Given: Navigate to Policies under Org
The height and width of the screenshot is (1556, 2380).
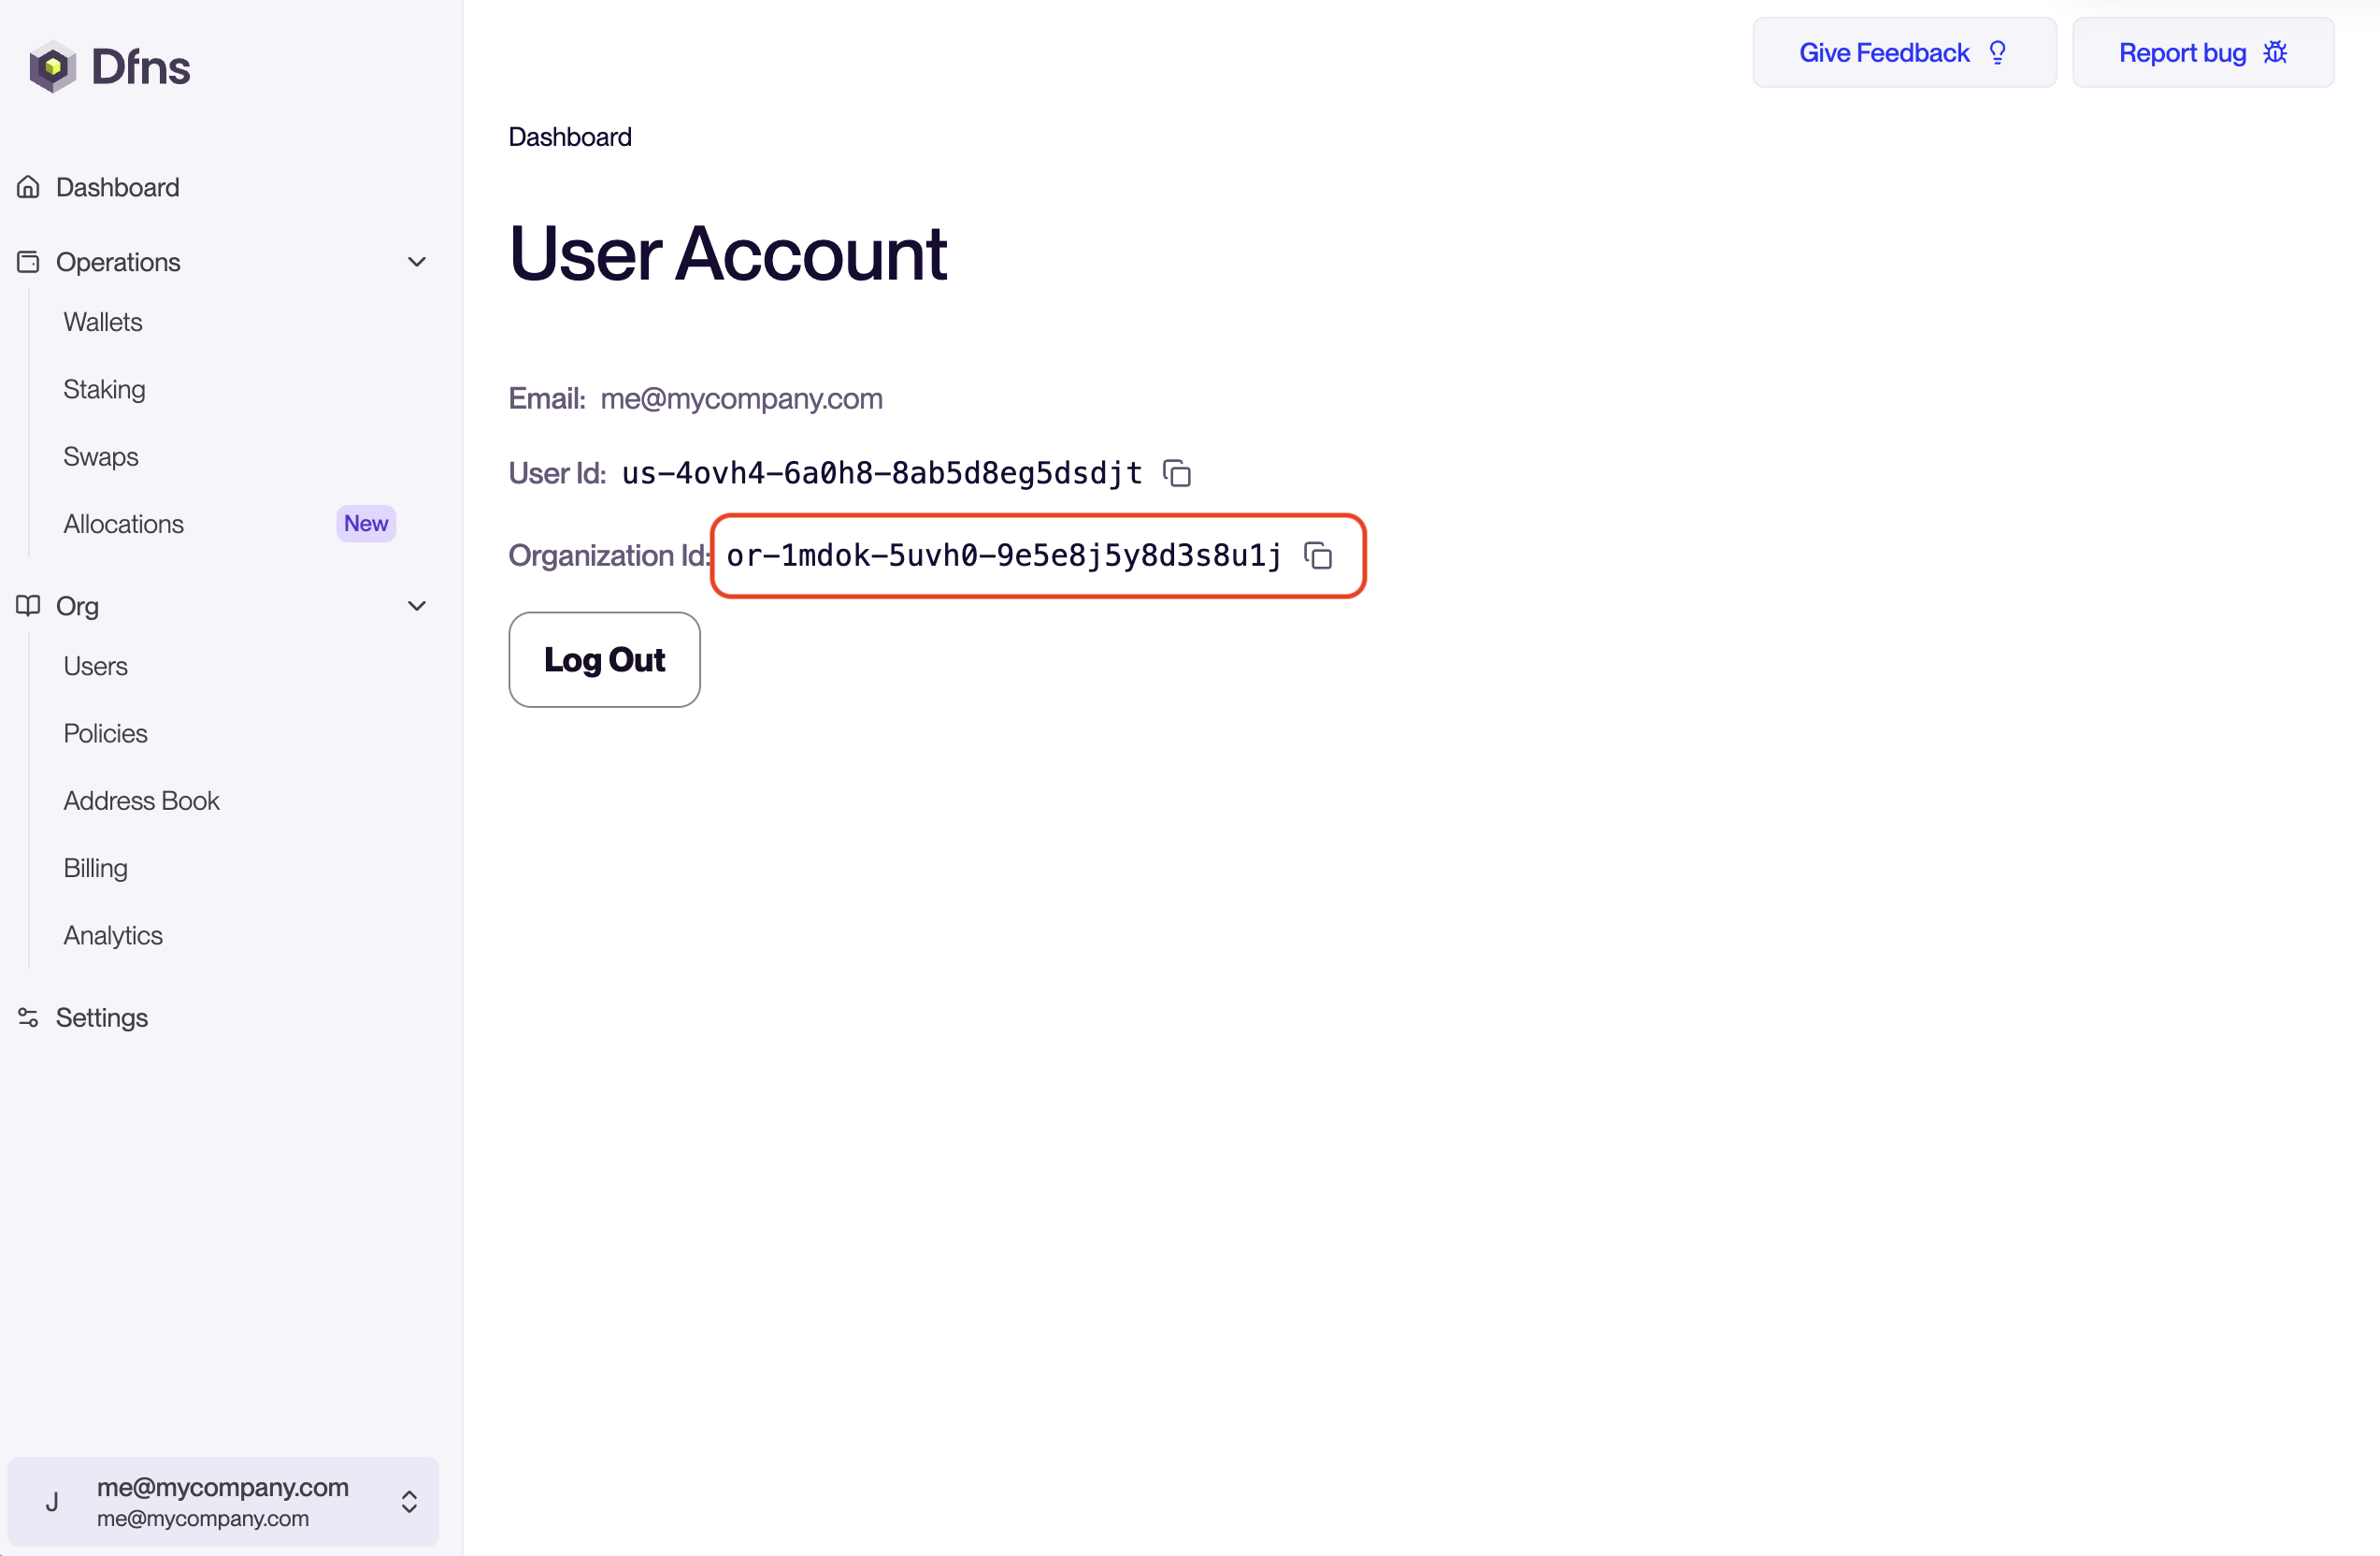Looking at the screenshot, I should coord(105,733).
